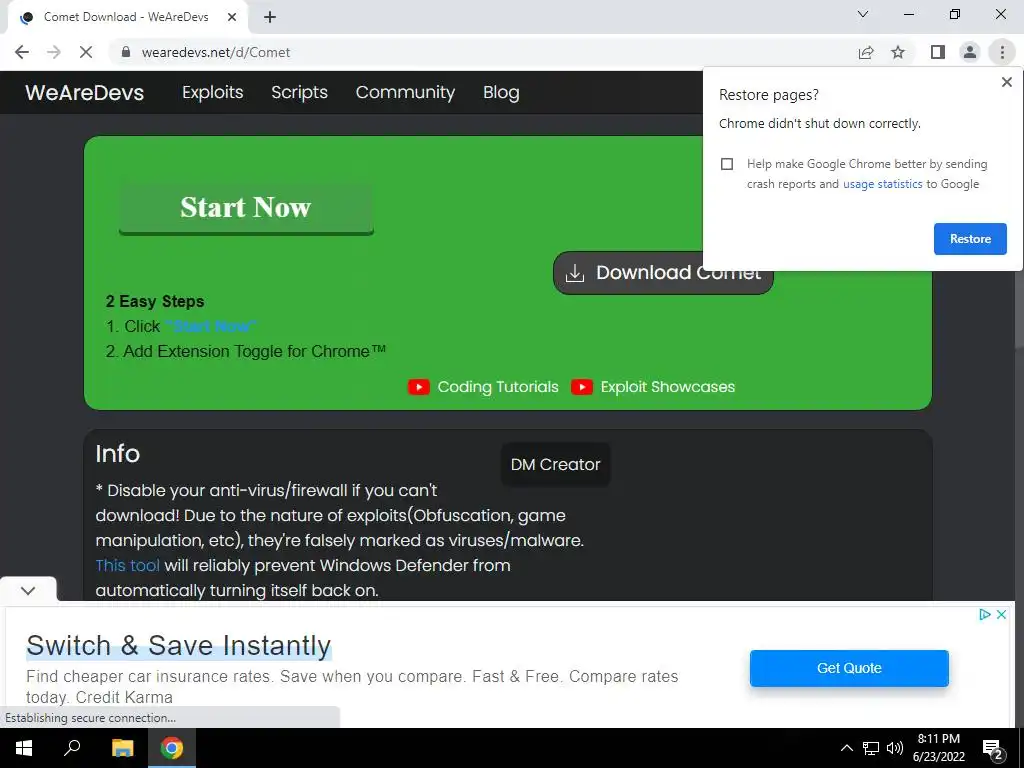Viewport: 1024px width, 768px height.
Task: Close the bottom banner ad
Action: [x=1001, y=615]
